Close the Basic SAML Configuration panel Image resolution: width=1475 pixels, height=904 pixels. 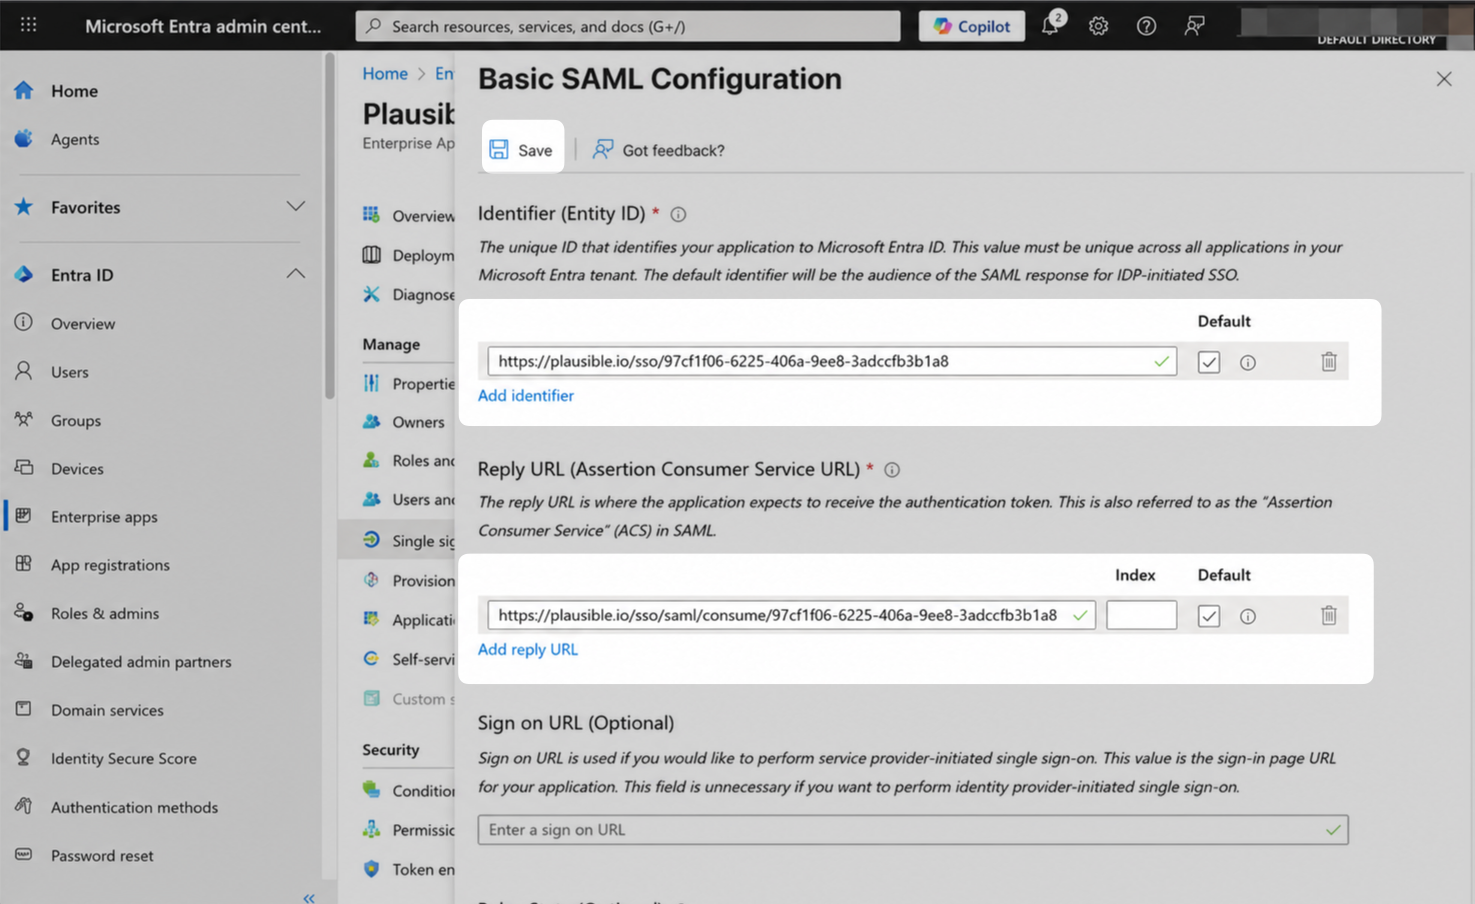[x=1444, y=79]
